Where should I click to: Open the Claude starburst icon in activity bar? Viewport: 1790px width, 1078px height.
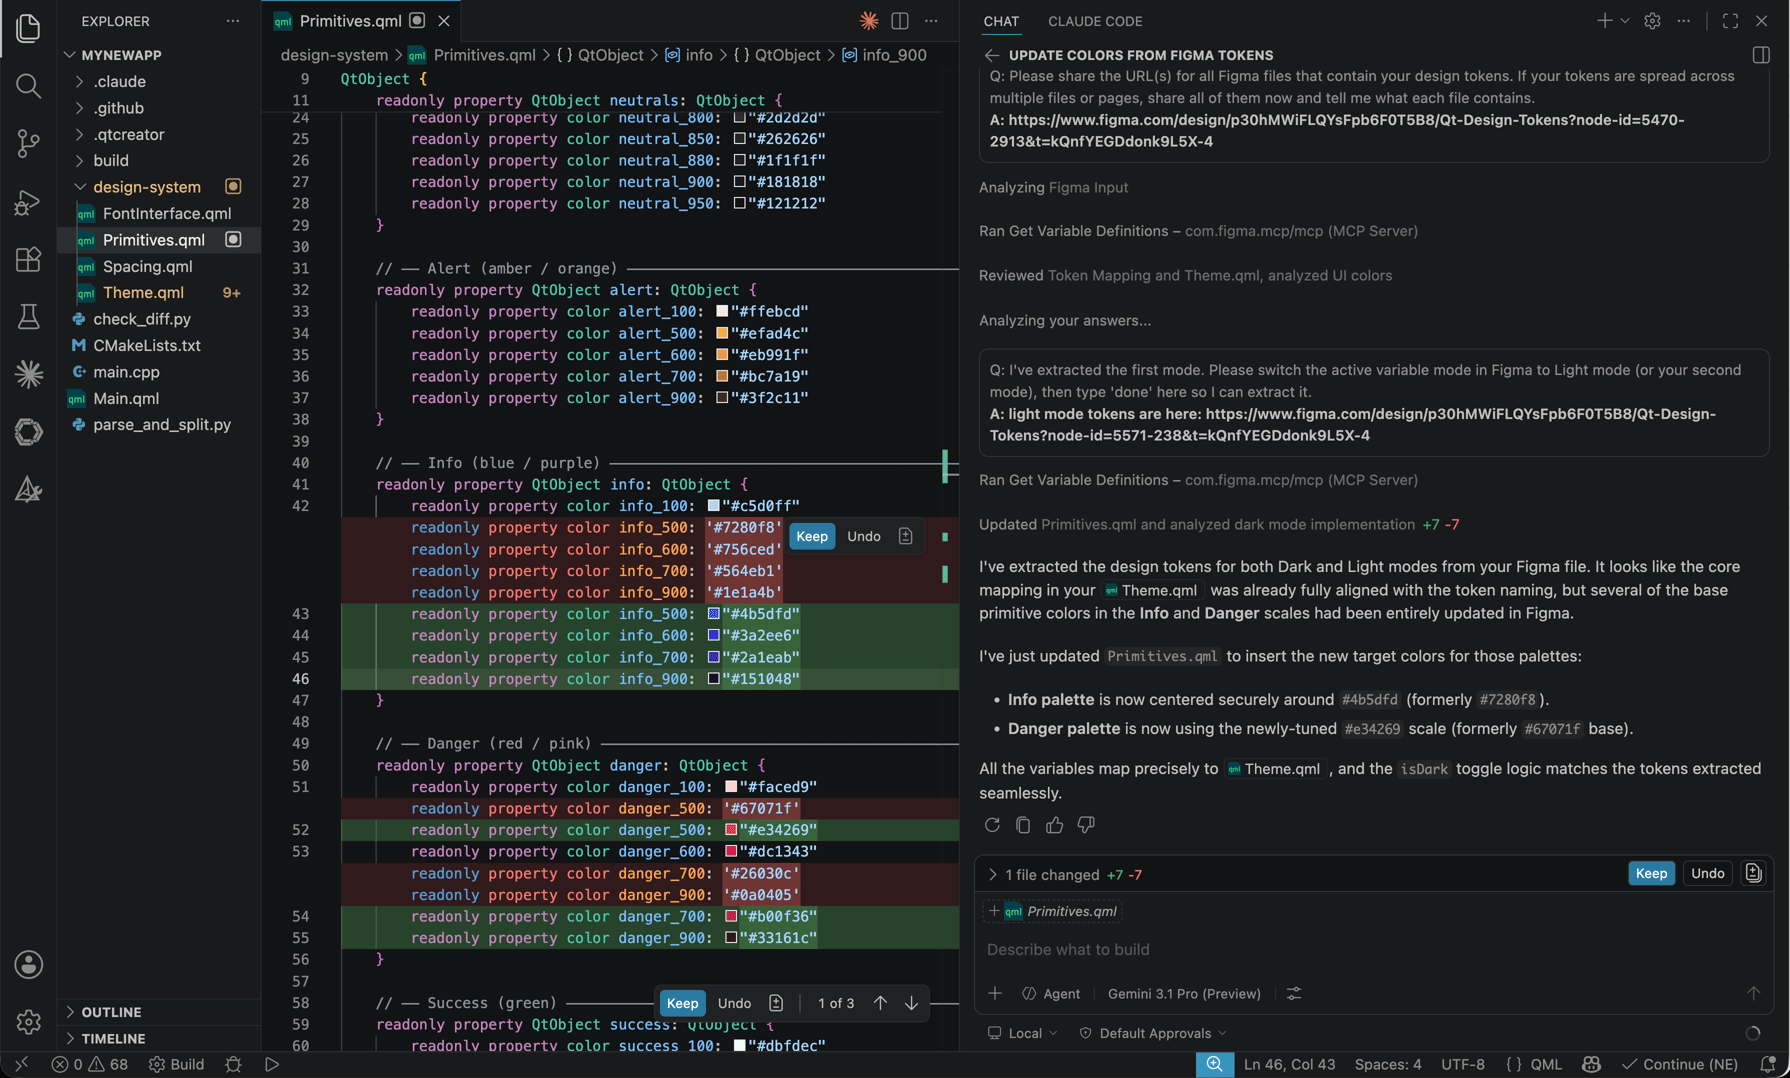[28, 374]
